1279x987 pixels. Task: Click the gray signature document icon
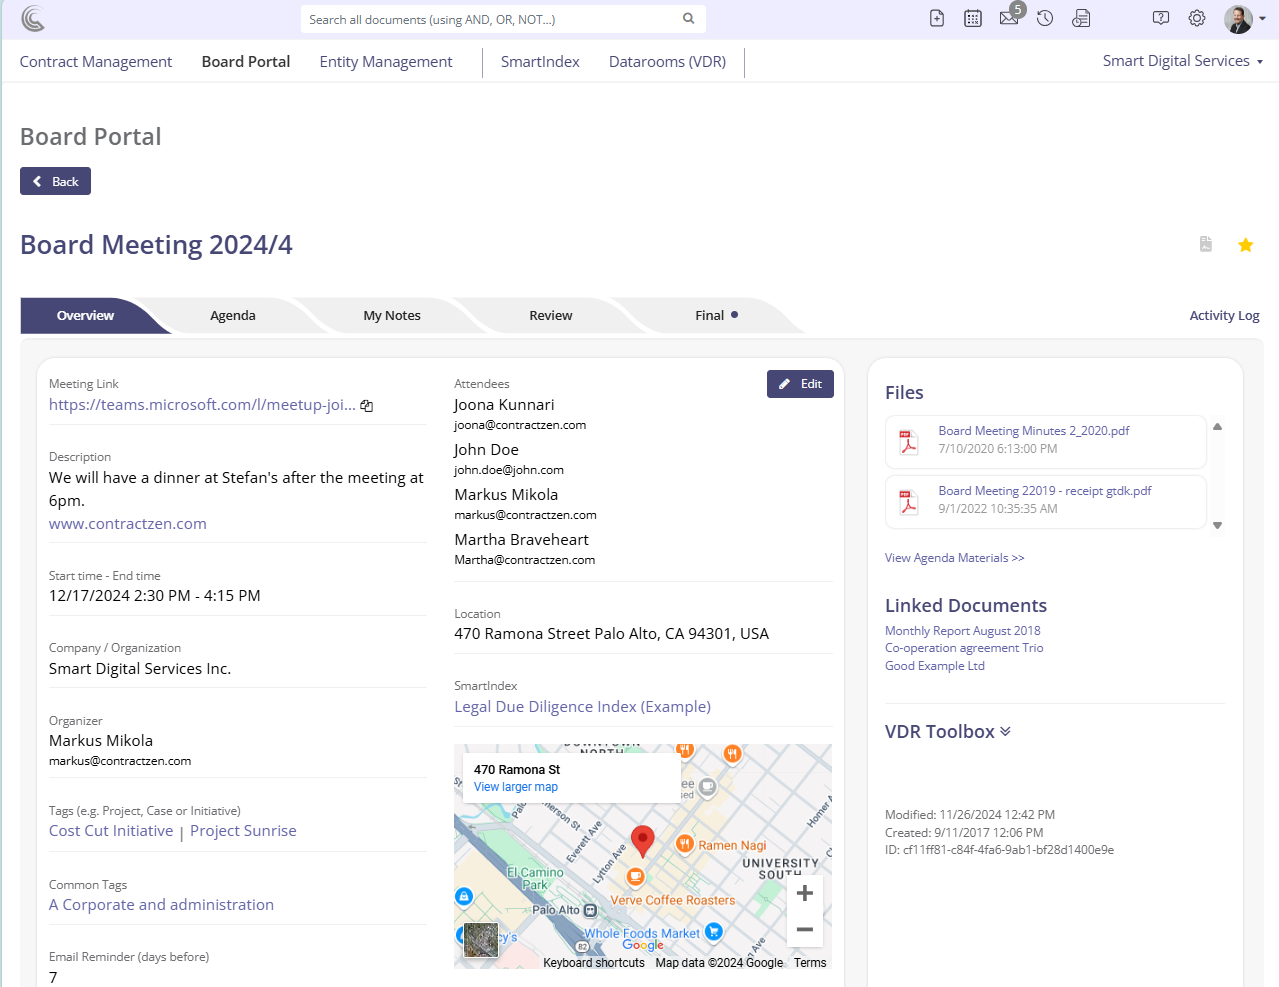pos(1206,245)
